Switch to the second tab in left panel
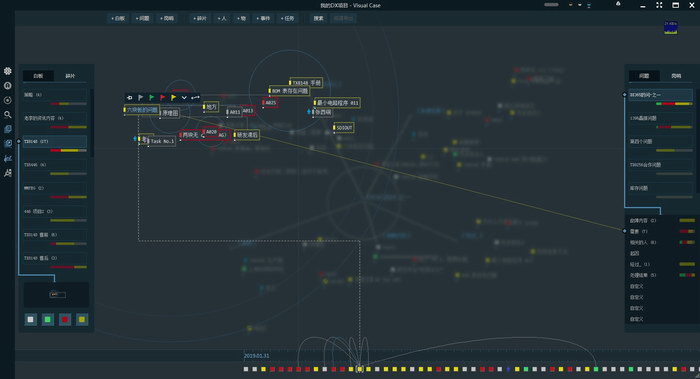The image size is (700, 379). (x=70, y=76)
